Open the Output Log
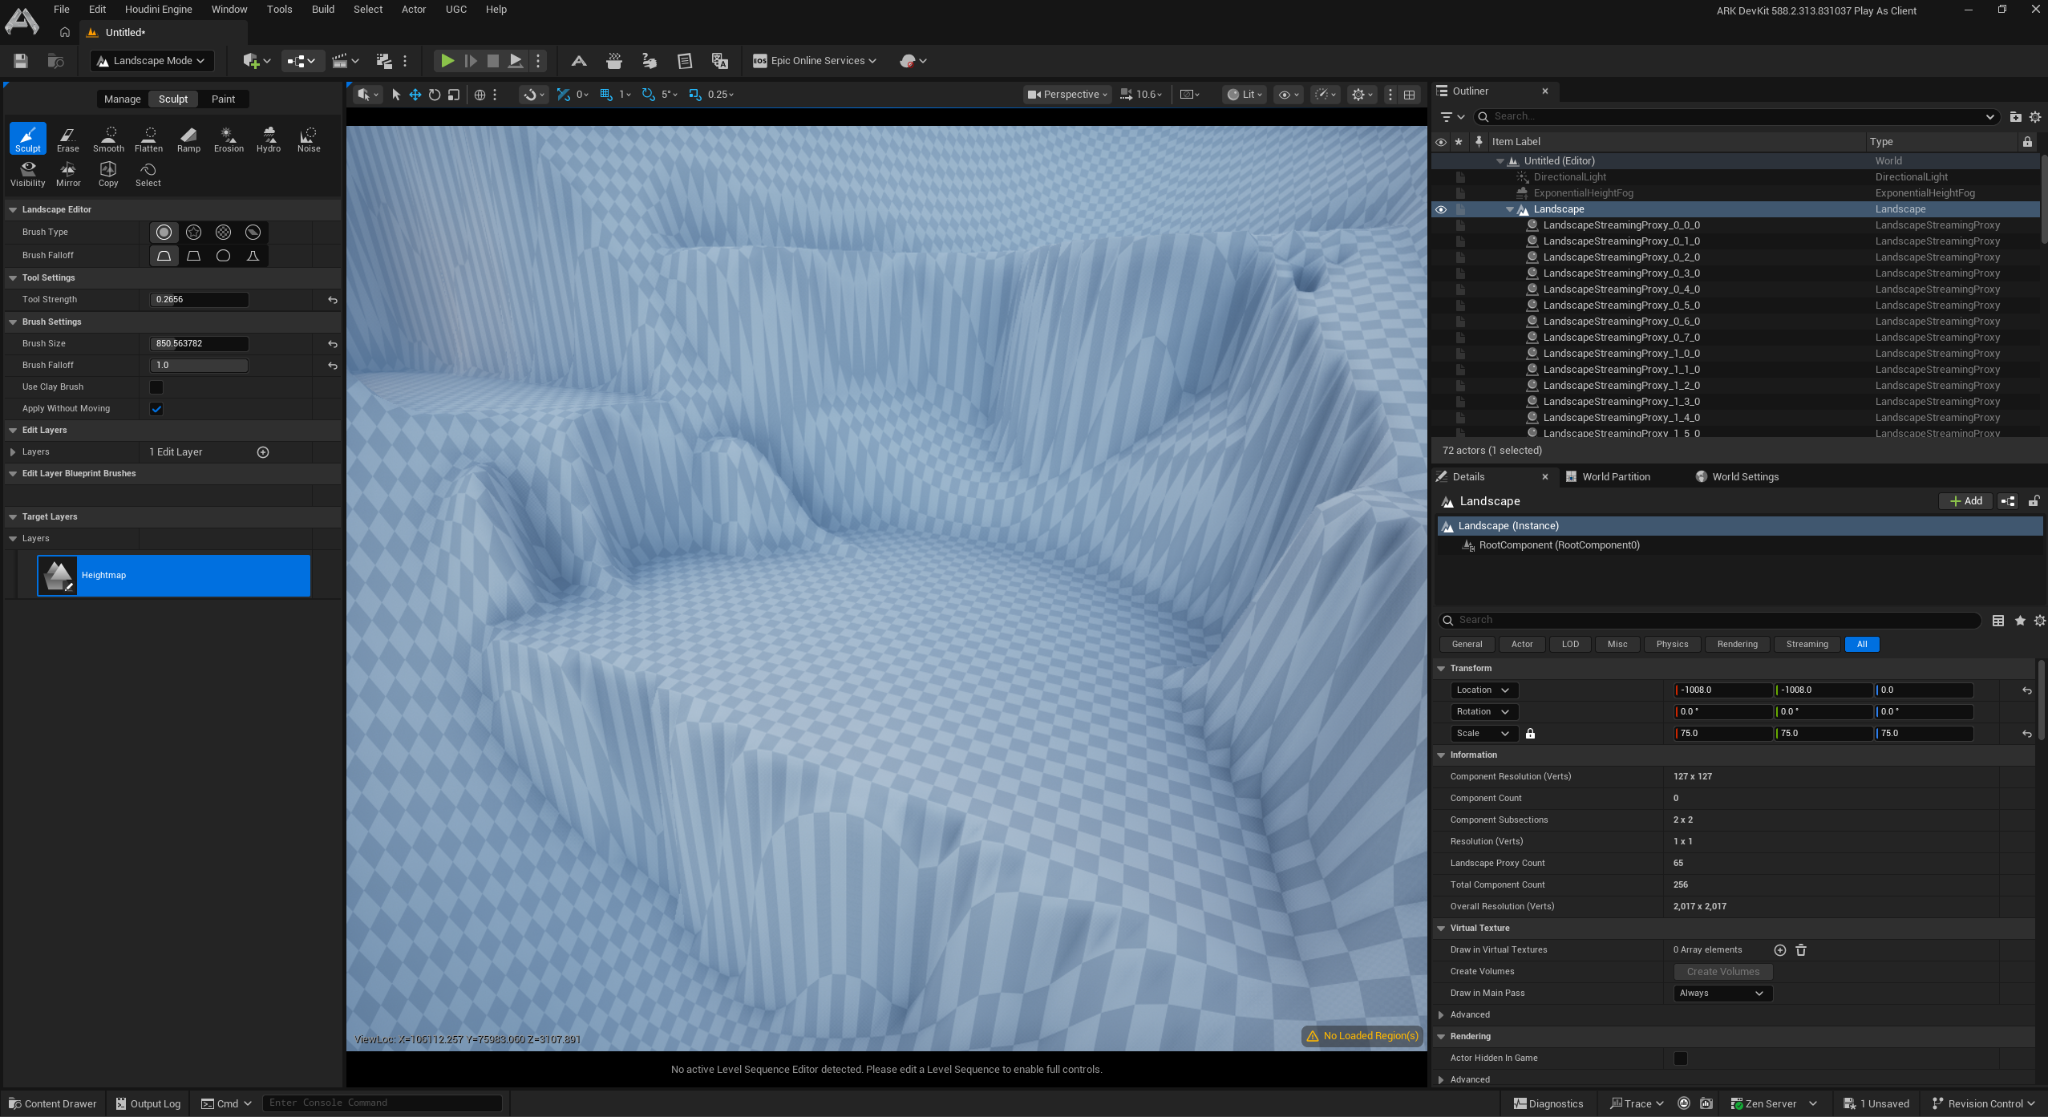This screenshot has height=1117, width=2048. [x=148, y=1104]
